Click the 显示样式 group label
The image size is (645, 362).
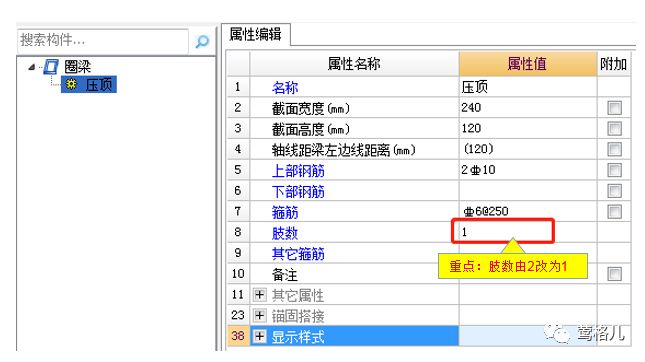coord(298,337)
